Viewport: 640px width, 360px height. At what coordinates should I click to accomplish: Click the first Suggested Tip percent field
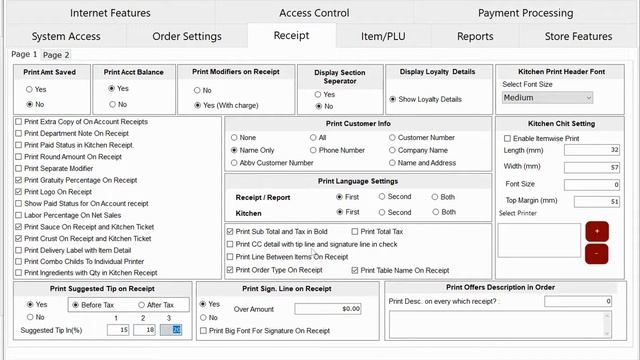[x=118, y=330]
